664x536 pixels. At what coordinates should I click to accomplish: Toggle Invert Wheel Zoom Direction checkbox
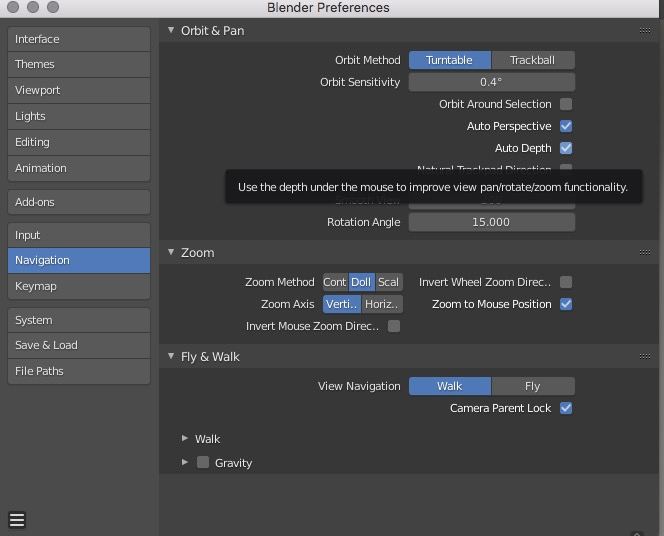[566, 282]
